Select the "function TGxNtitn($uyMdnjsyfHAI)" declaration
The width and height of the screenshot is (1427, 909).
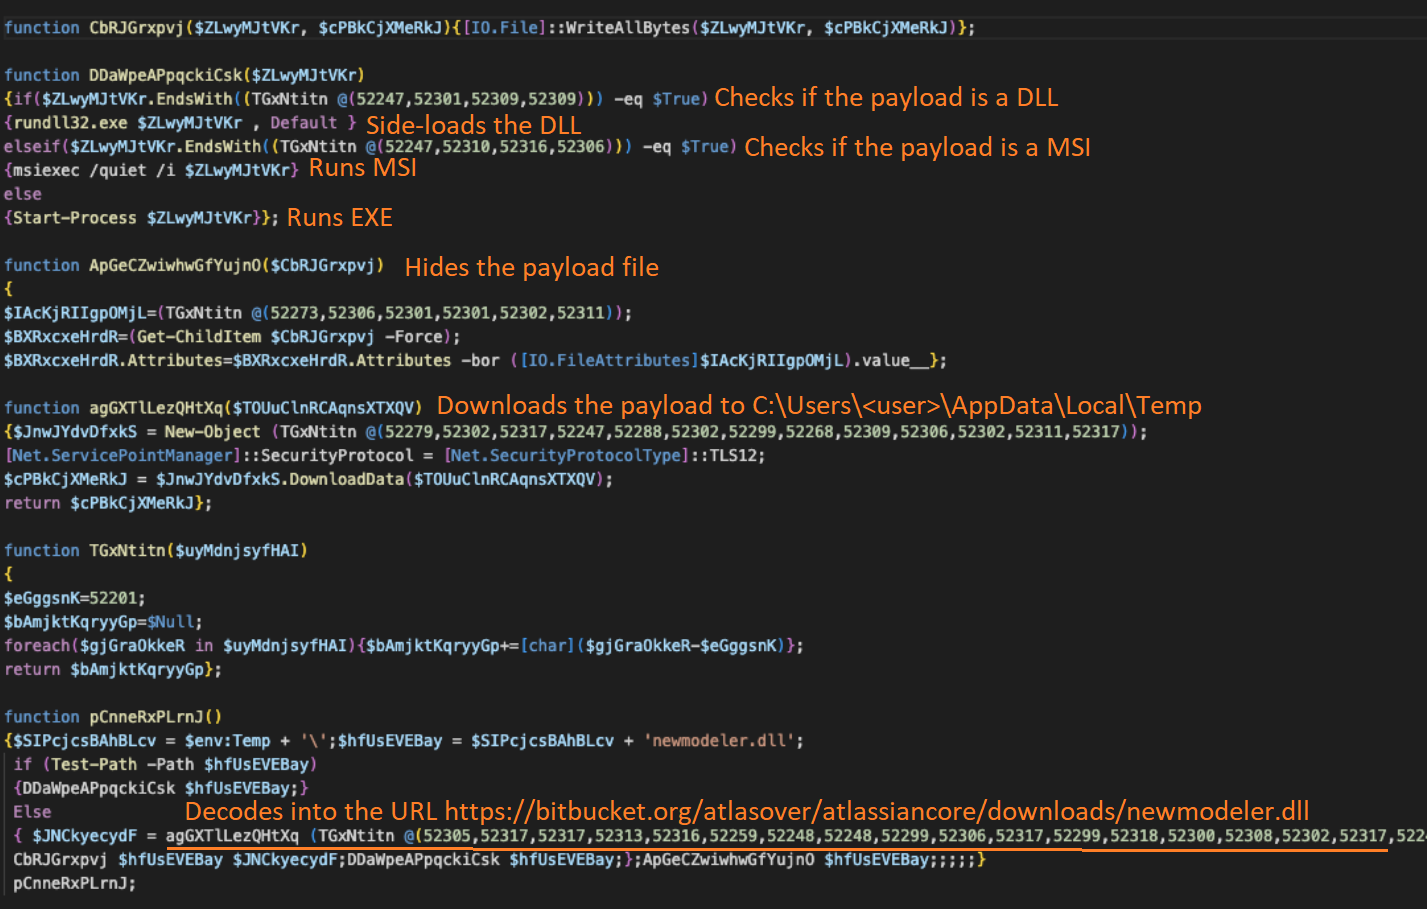(156, 551)
